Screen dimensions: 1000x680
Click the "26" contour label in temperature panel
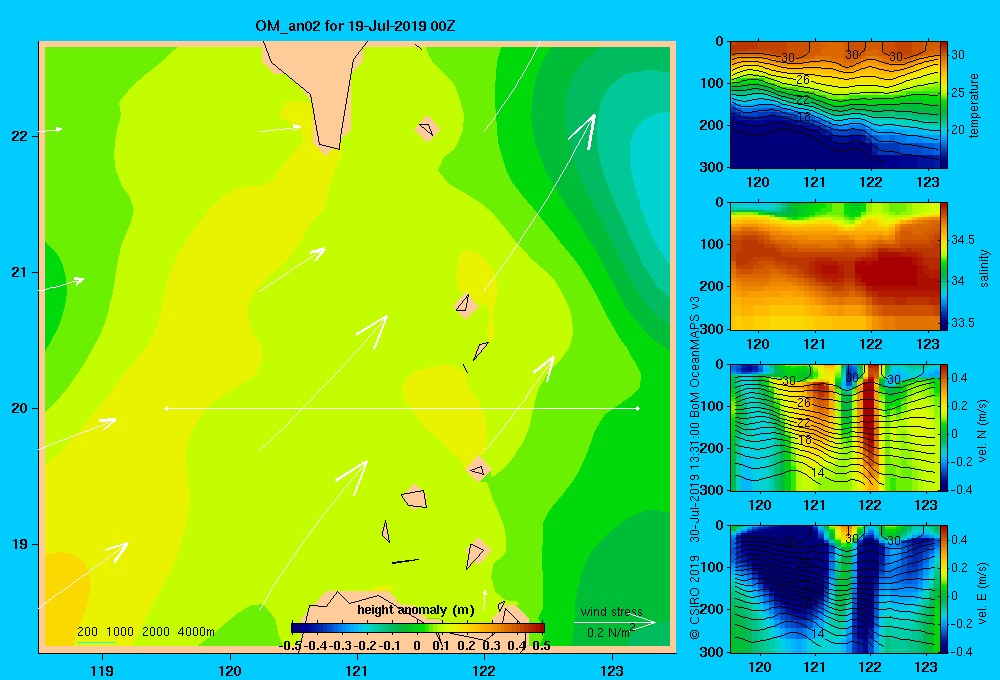803,80
